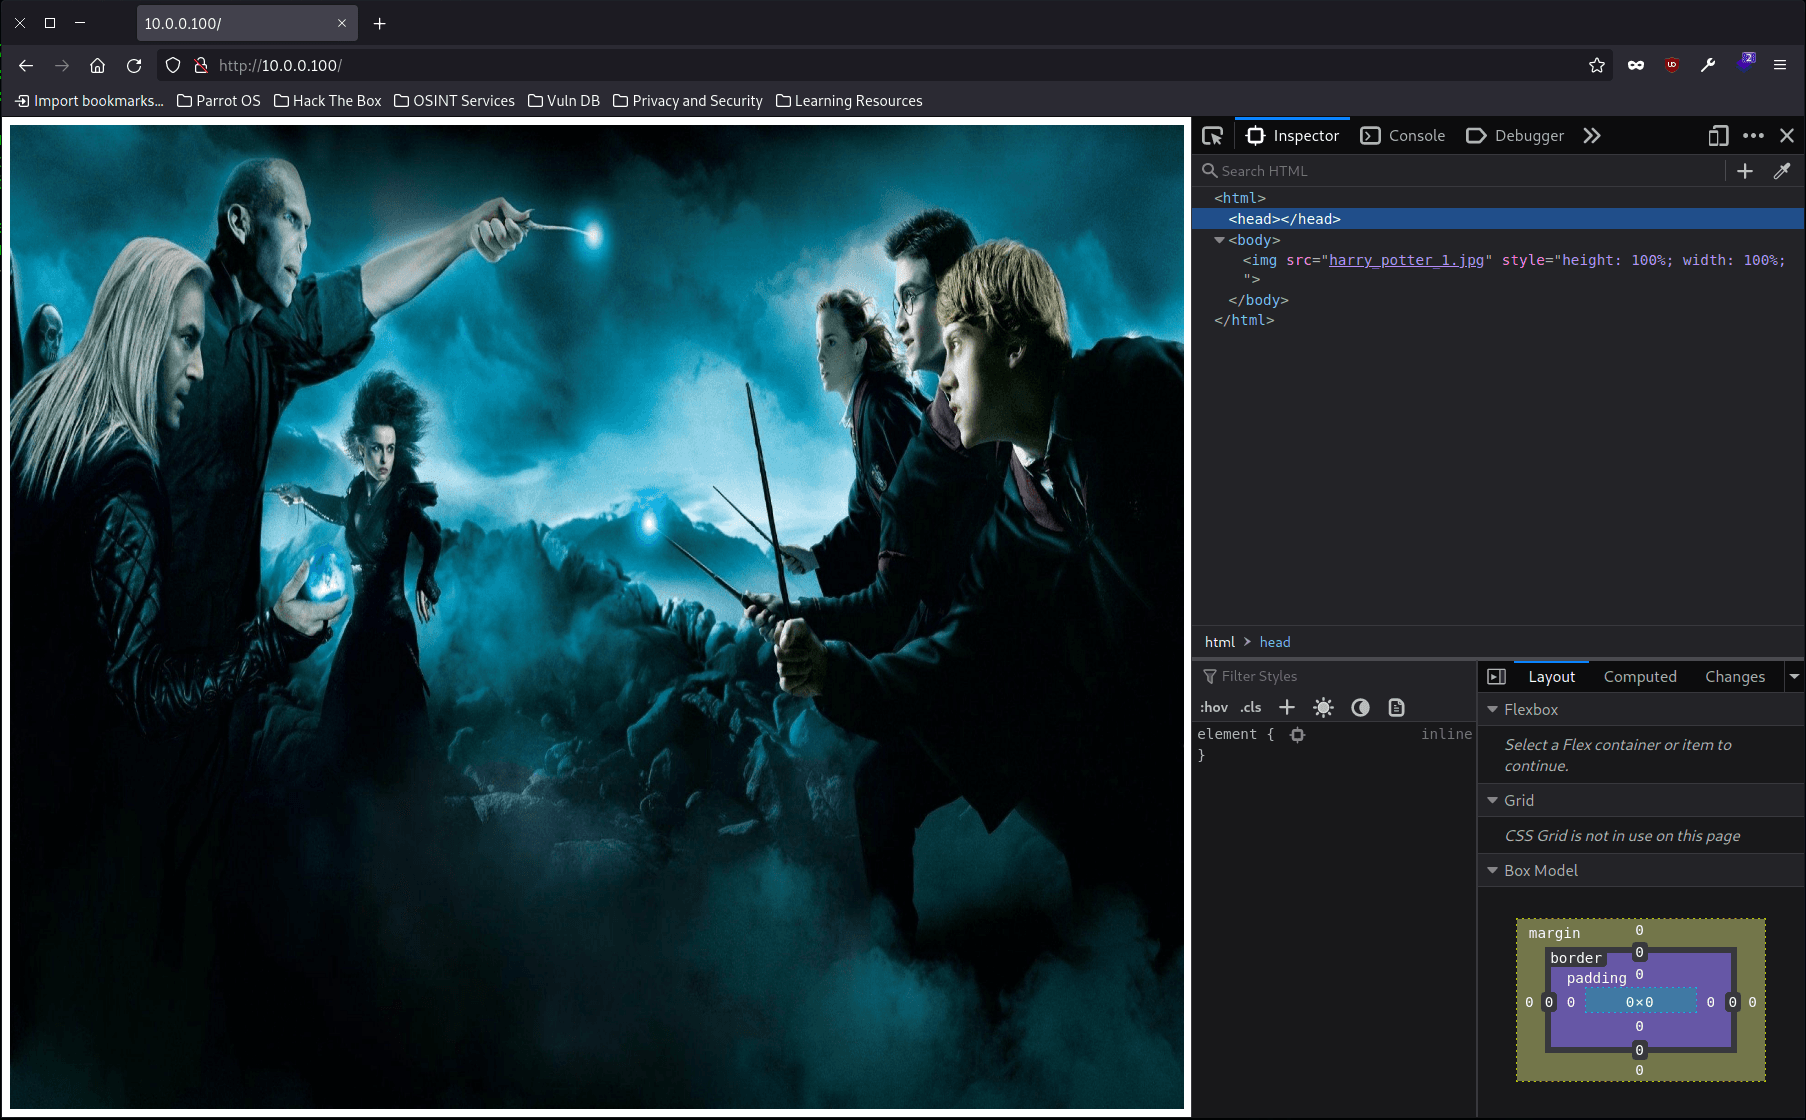The image size is (1806, 1120).
Task: Add a new style rule
Action: 1287,707
